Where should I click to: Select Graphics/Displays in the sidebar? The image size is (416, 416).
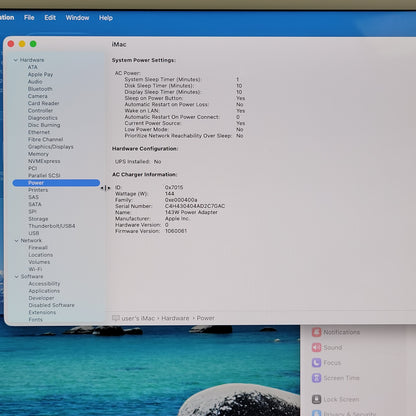[51, 147]
